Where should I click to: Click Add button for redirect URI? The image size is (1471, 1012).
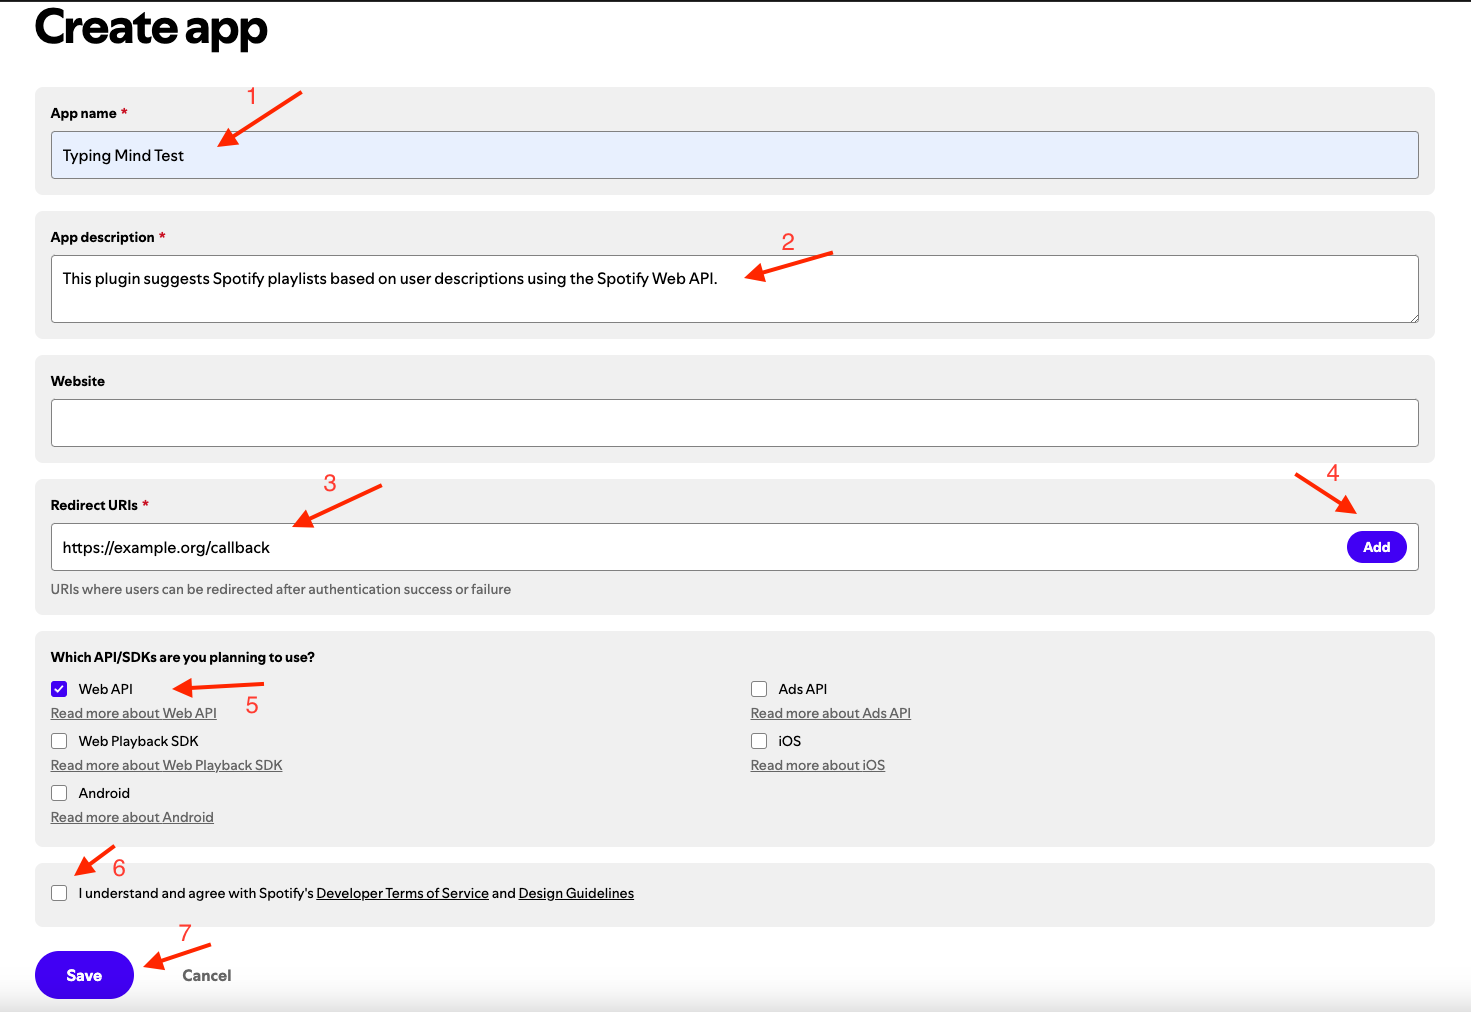pyautogui.click(x=1376, y=547)
